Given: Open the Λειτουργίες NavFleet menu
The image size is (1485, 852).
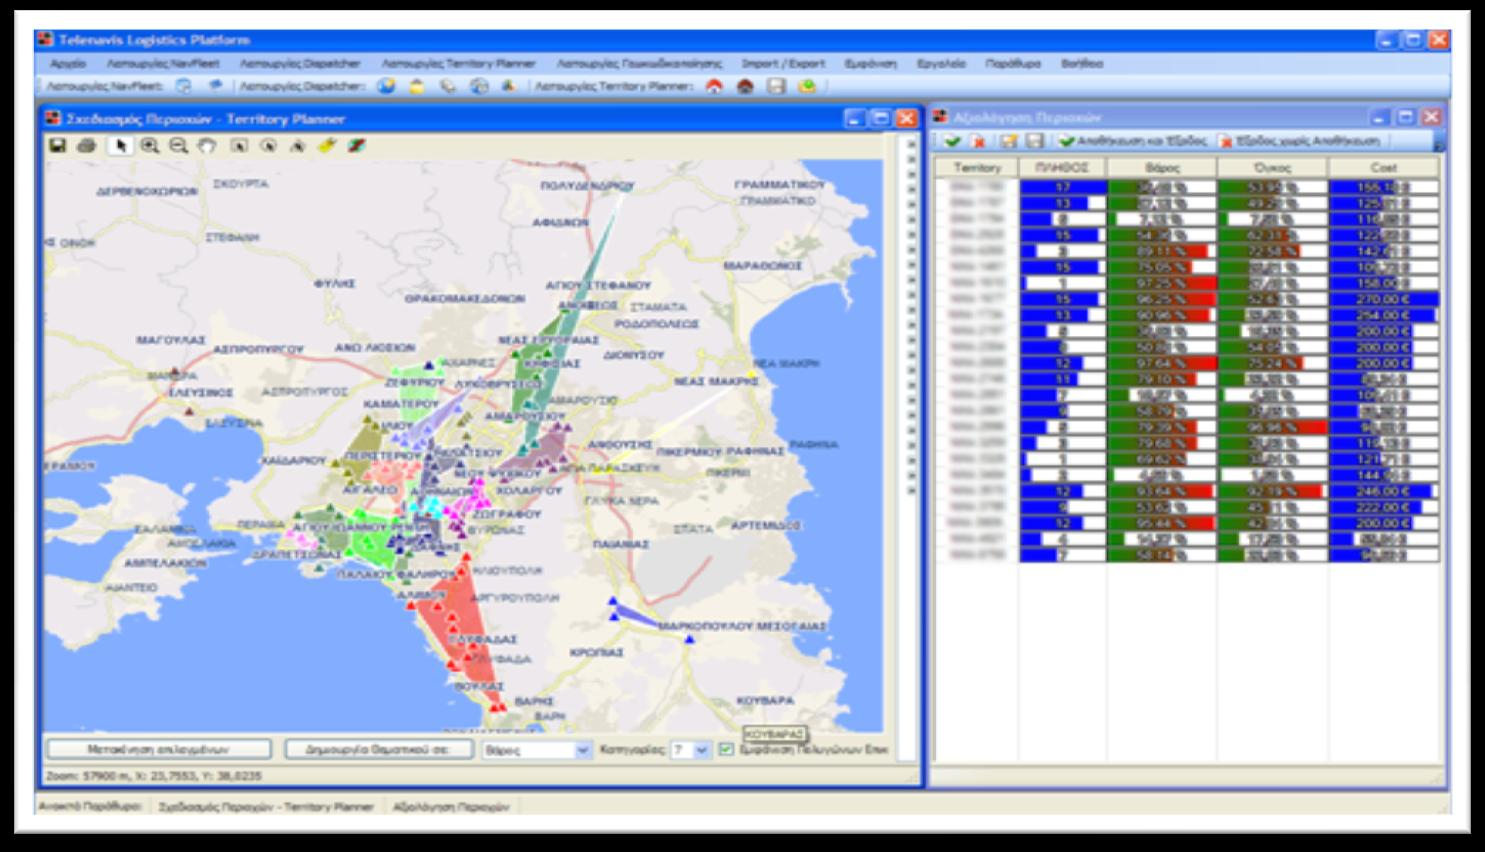Looking at the screenshot, I should click(163, 63).
